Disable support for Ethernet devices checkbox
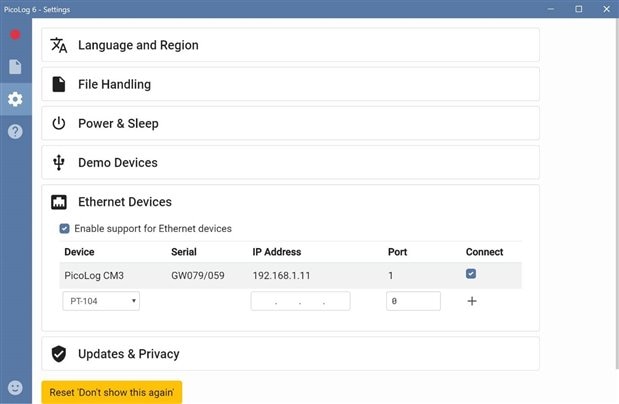619x404 pixels. pyautogui.click(x=64, y=229)
